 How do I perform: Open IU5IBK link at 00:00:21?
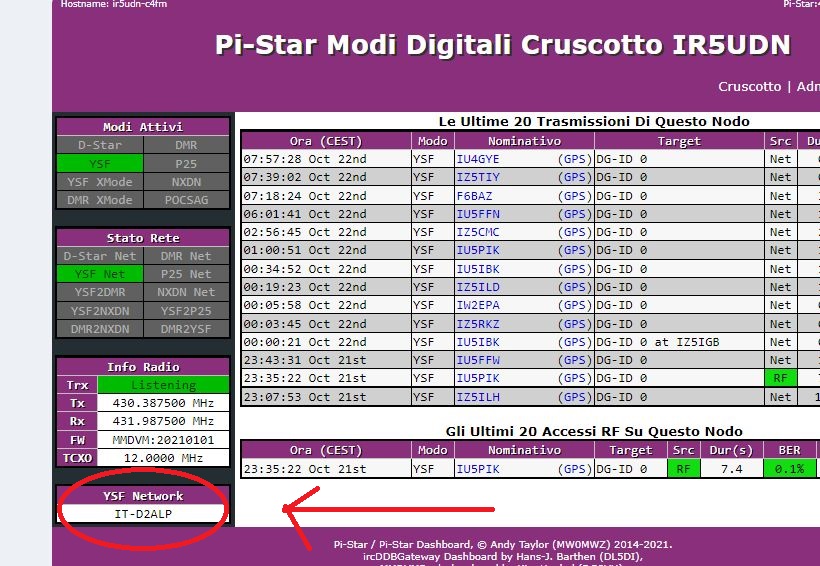478,342
